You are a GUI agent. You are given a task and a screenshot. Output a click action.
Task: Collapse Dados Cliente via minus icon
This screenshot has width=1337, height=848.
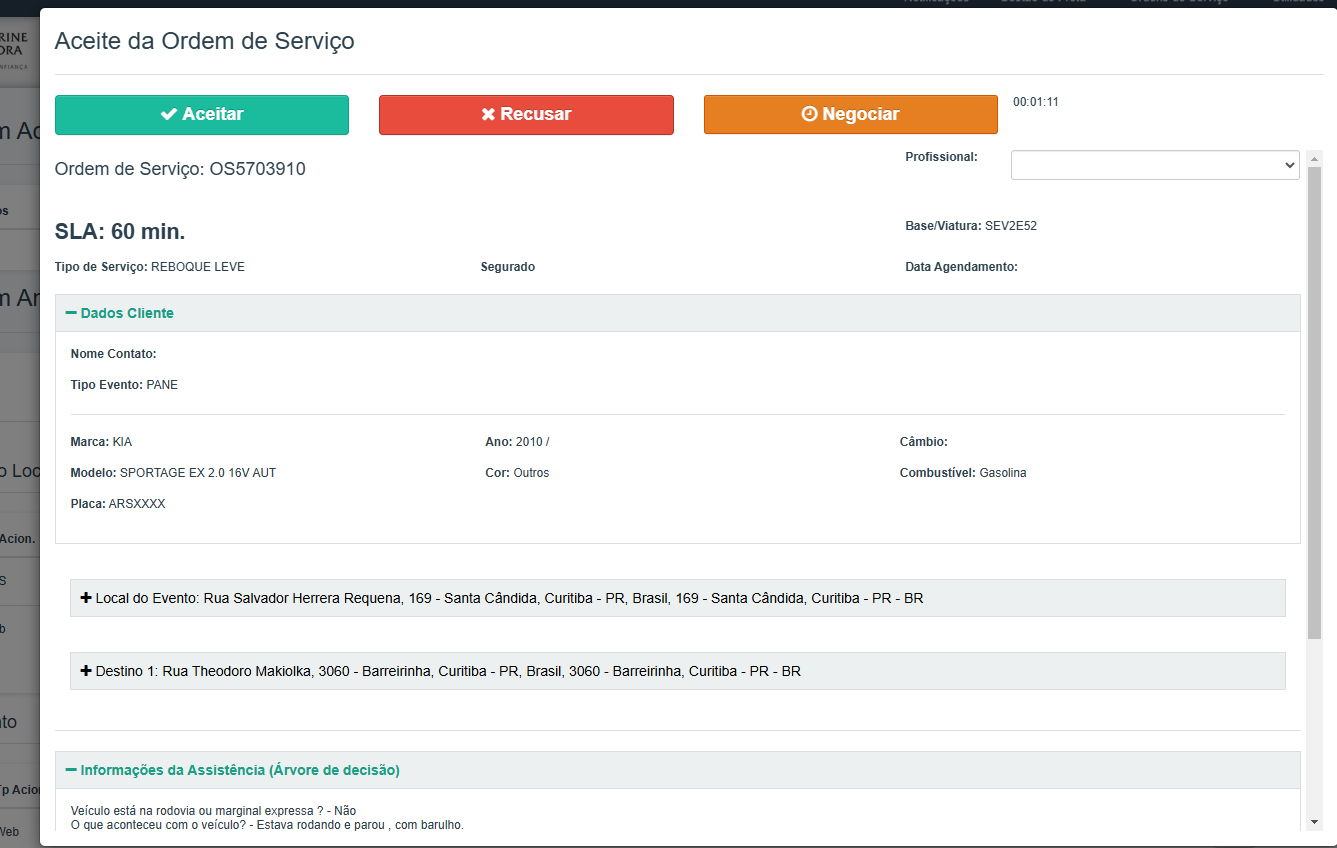coord(71,313)
